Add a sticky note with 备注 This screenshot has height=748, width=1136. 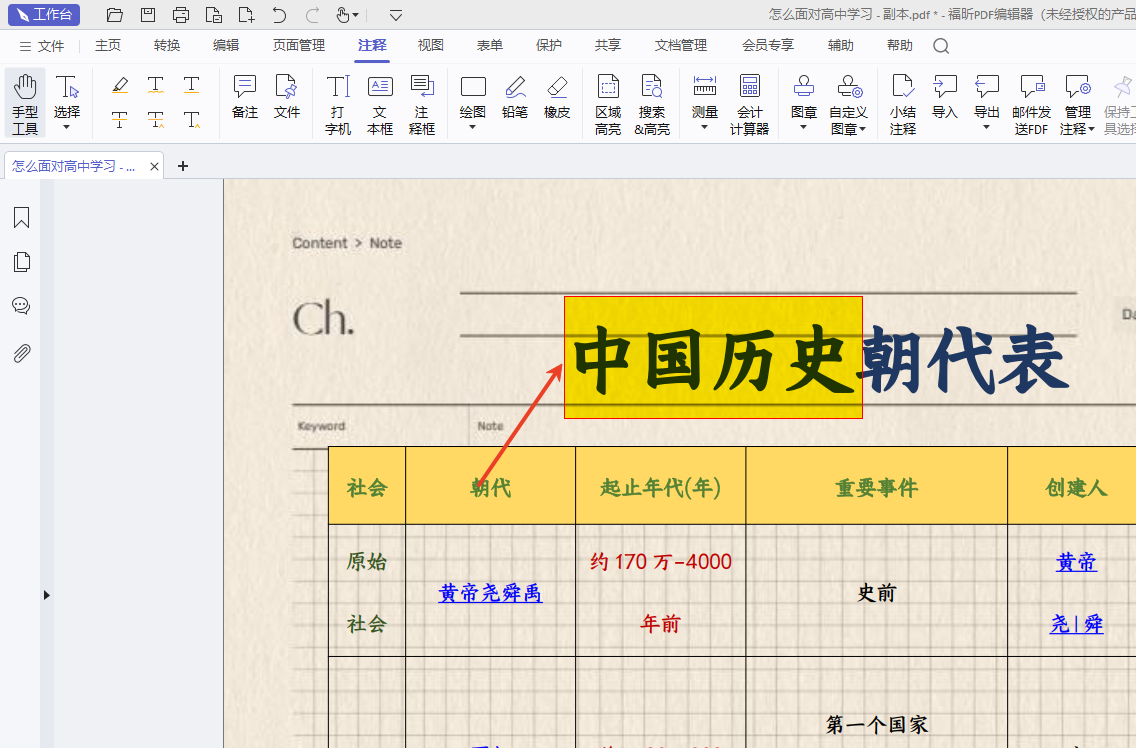coord(245,96)
